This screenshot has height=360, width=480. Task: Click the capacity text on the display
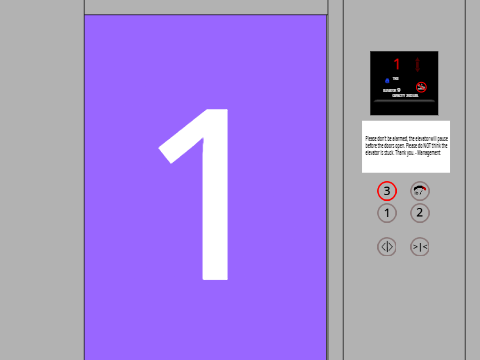(405, 96)
